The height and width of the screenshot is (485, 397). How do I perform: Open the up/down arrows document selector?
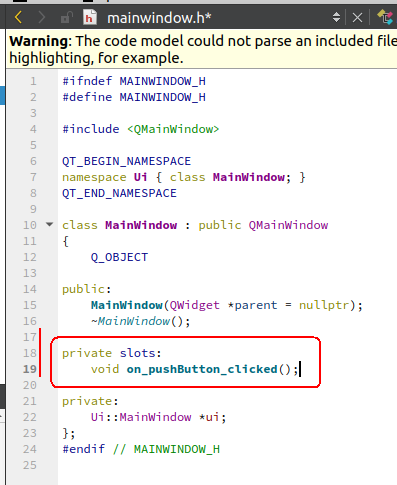point(336,17)
